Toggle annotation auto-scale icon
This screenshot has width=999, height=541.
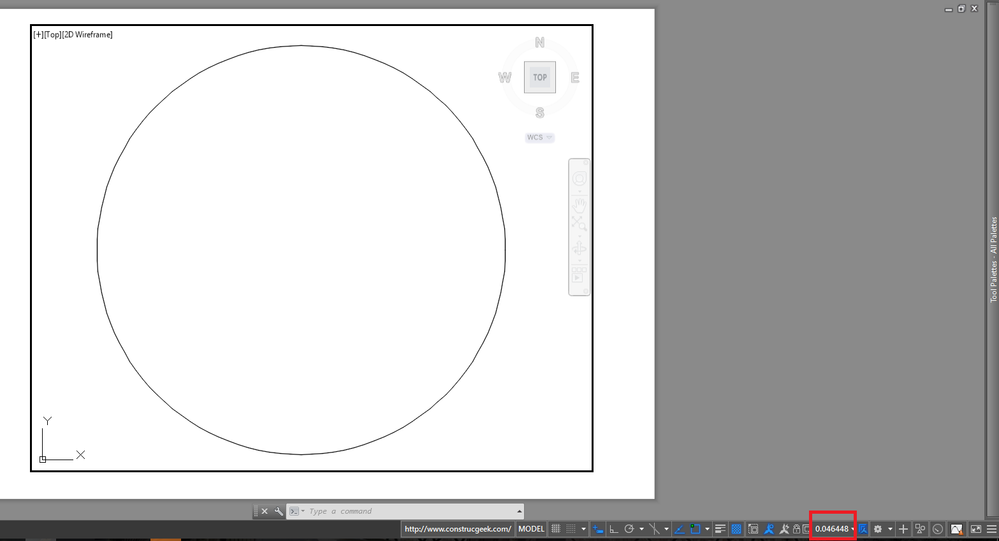784,529
